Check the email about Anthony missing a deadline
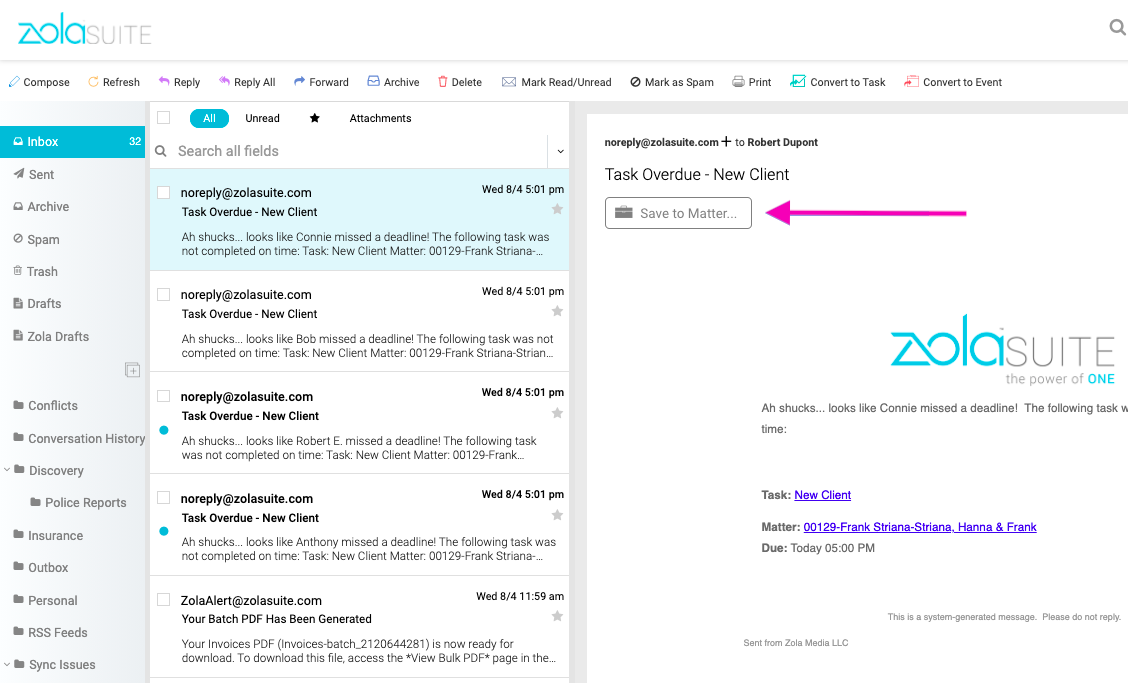The height and width of the screenshot is (683, 1128). (164, 498)
